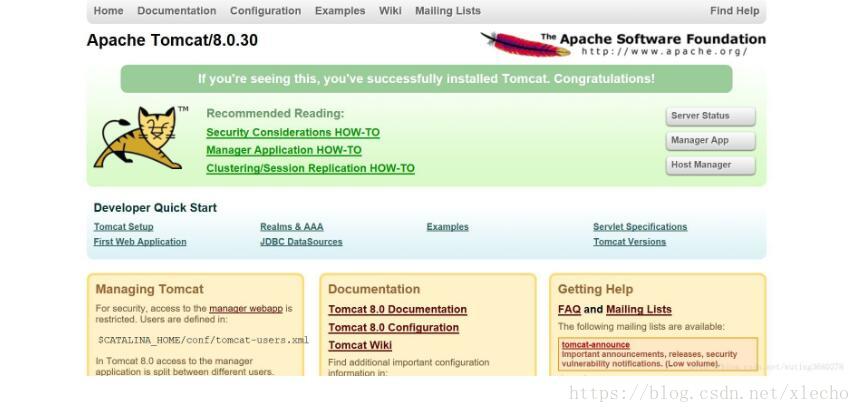Open the Tomcat Versions link

pos(630,242)
